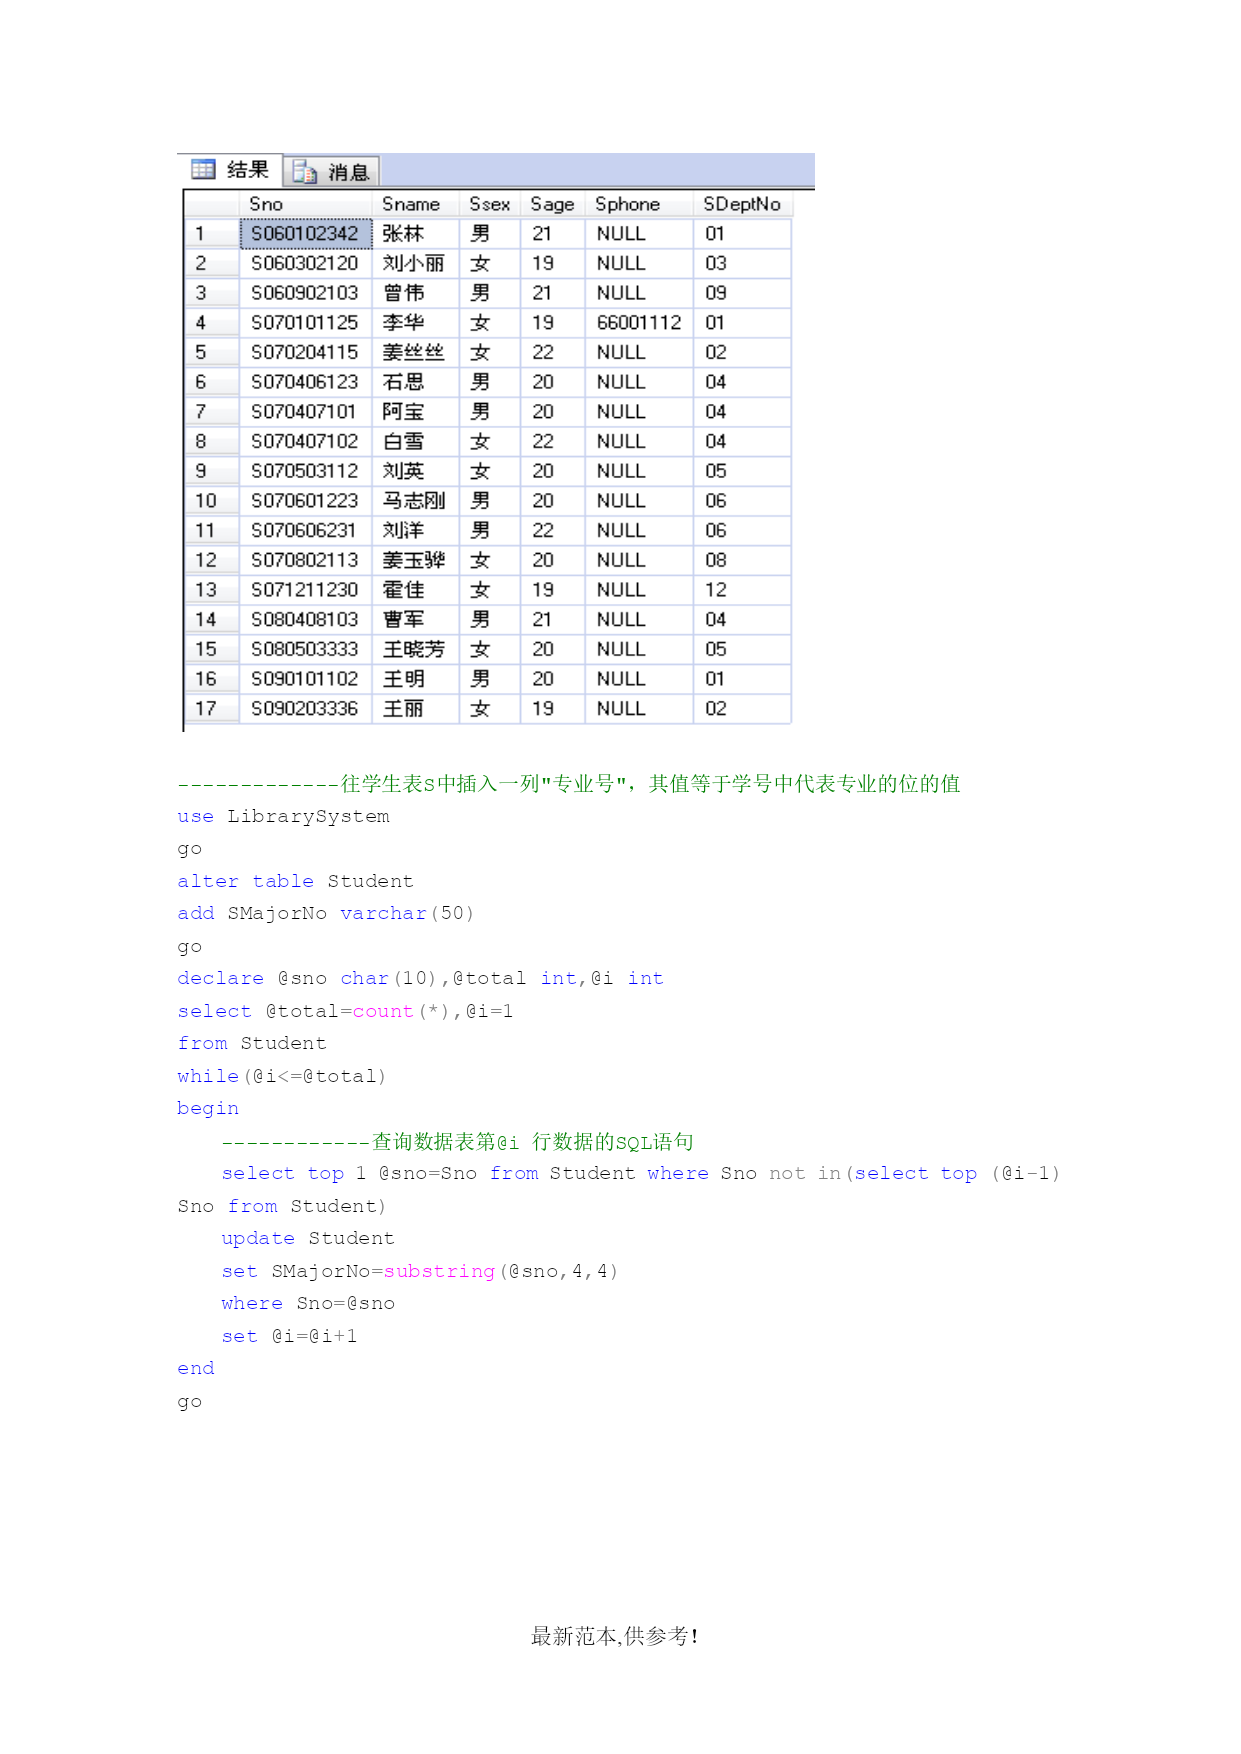
Task: Click SDeptNo value 12
Action: pos(742,590)
